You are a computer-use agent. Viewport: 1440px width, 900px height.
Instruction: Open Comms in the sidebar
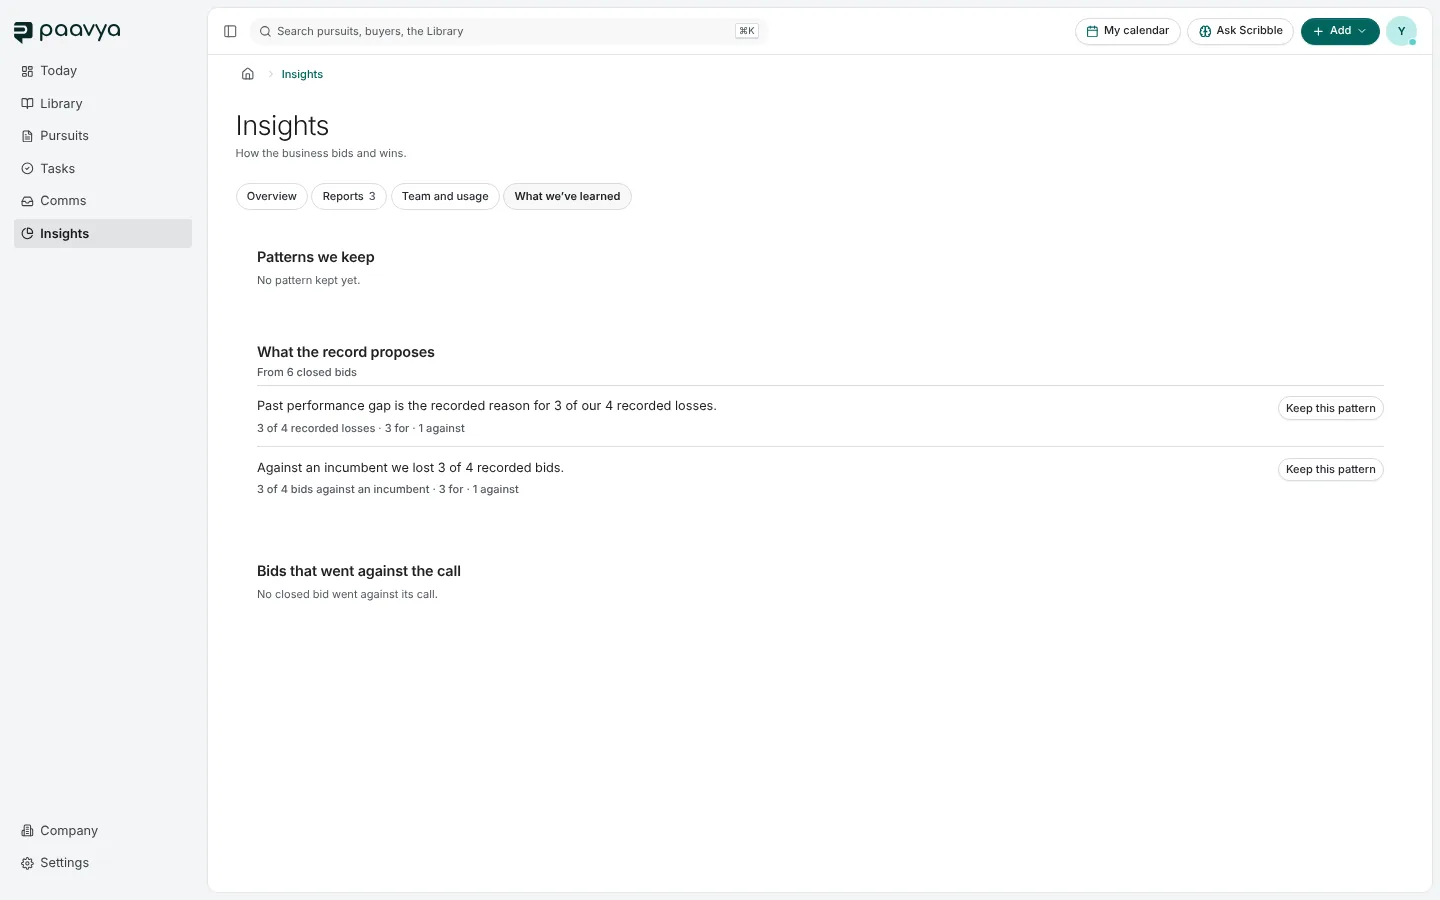[103, 201]
